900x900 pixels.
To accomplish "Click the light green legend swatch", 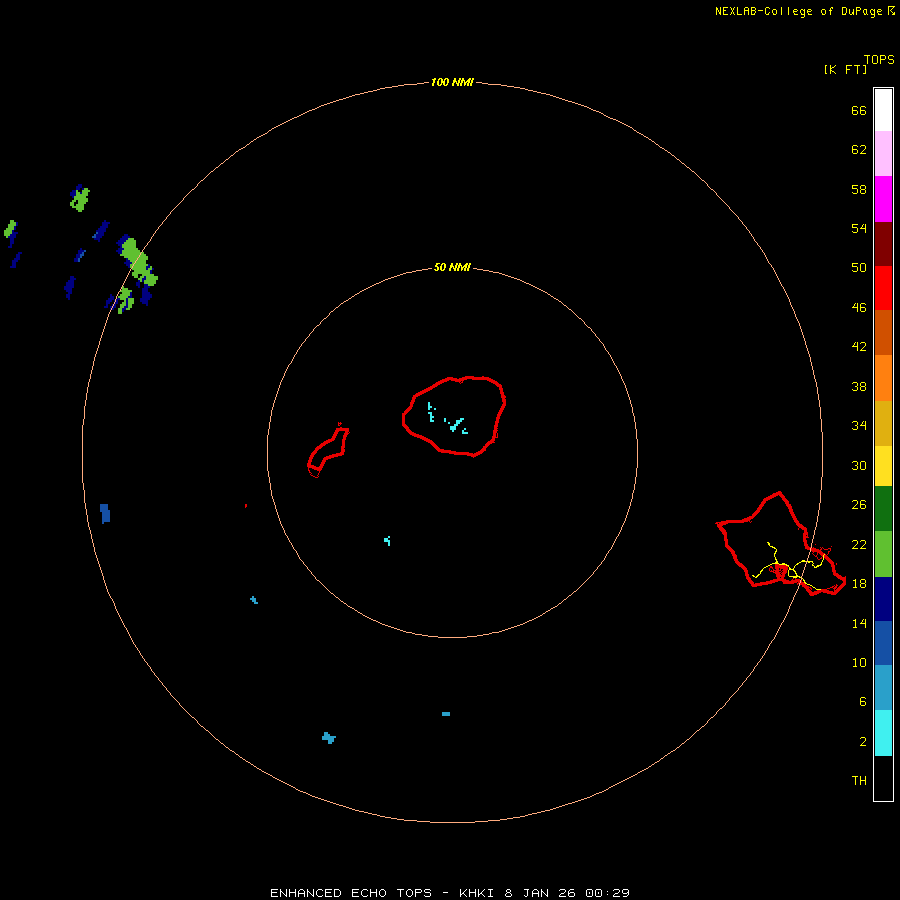I will tap(883, 554).
